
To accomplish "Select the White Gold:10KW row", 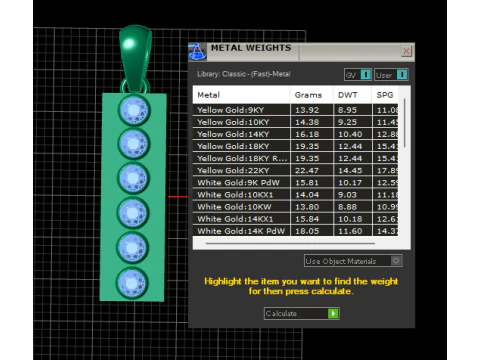I will pyautogui.click(x=295, y=207).
